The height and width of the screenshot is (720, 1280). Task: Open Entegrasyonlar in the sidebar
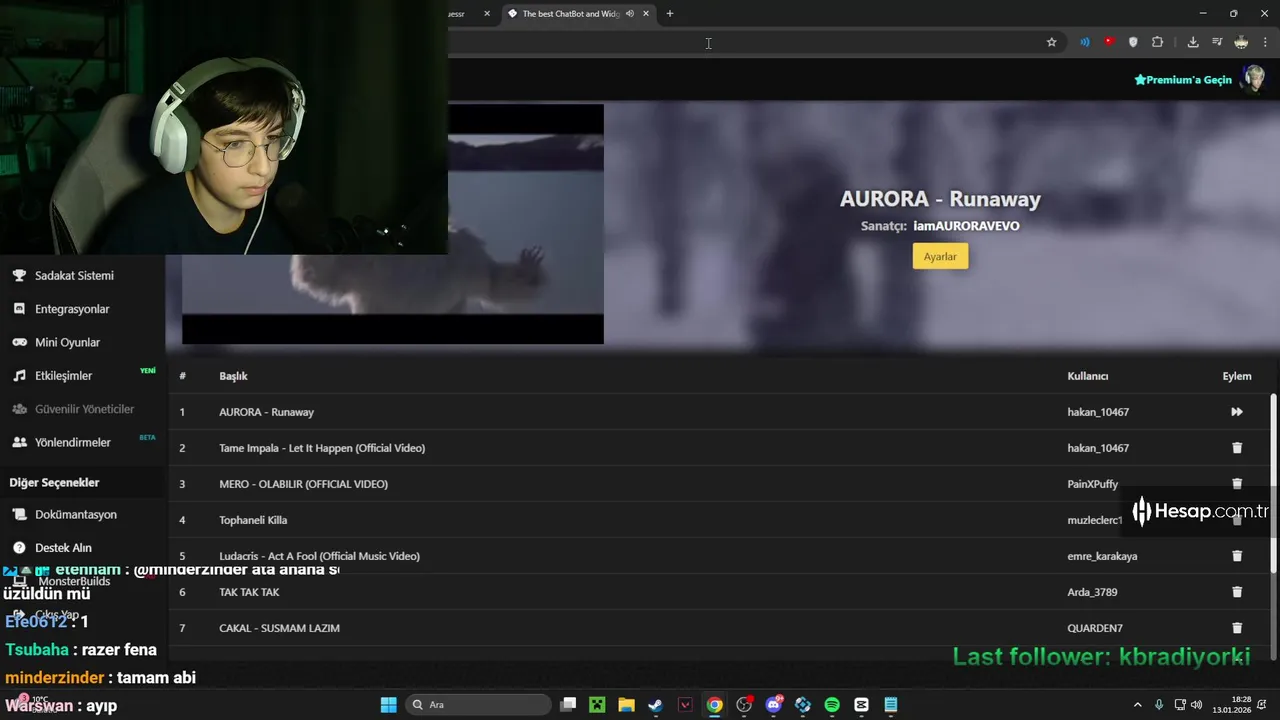tap(72, 309)
